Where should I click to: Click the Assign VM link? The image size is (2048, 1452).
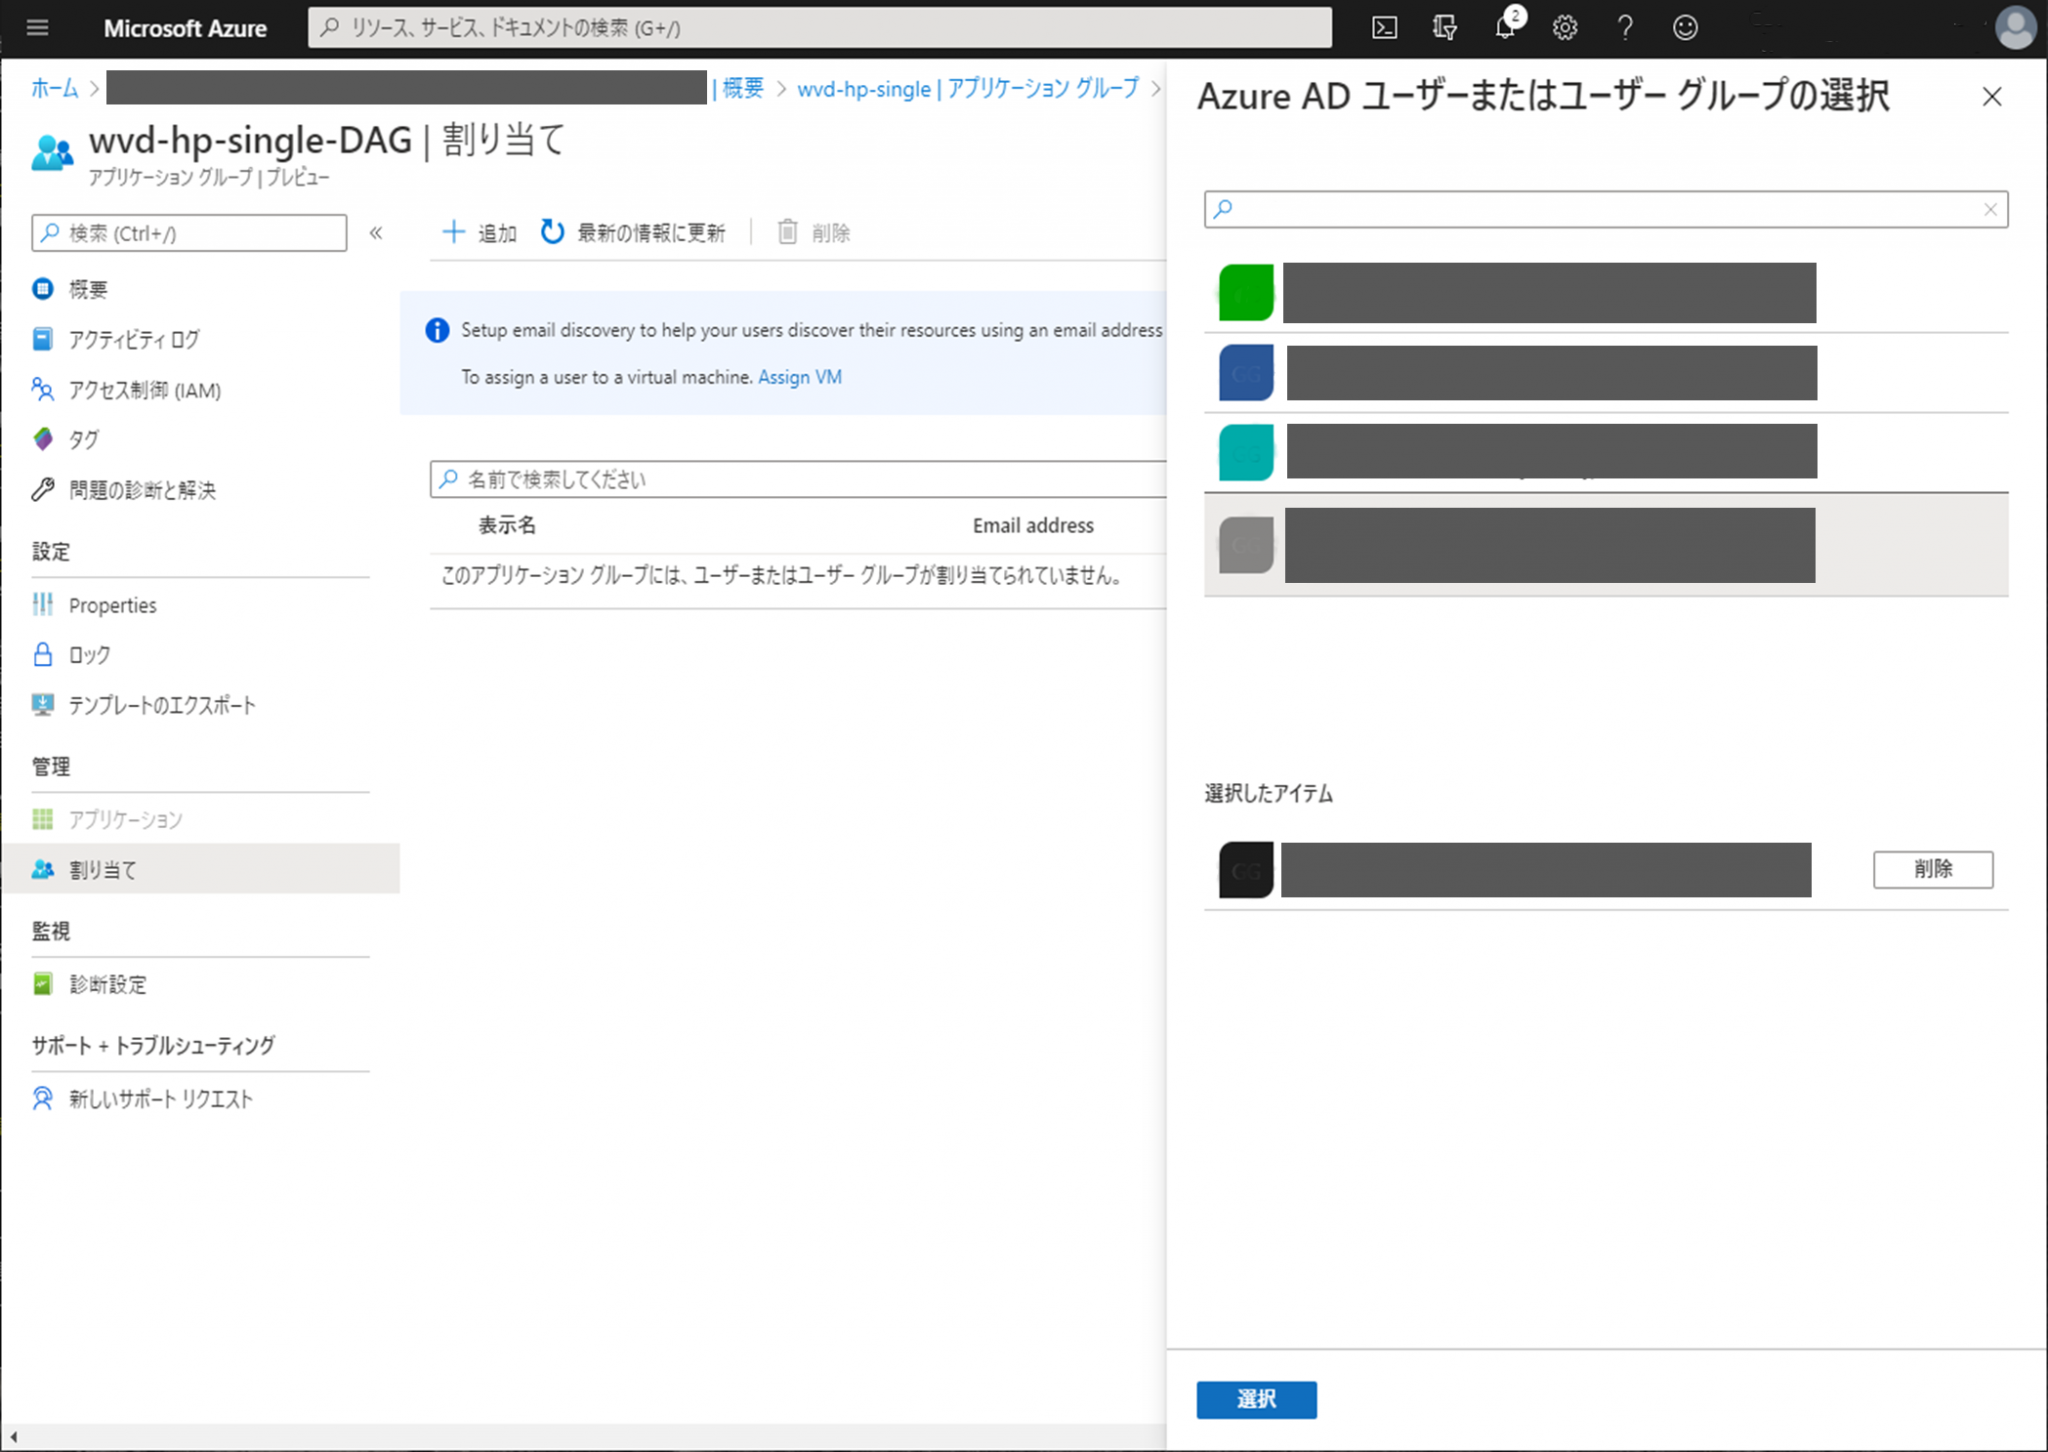(799, 377)
